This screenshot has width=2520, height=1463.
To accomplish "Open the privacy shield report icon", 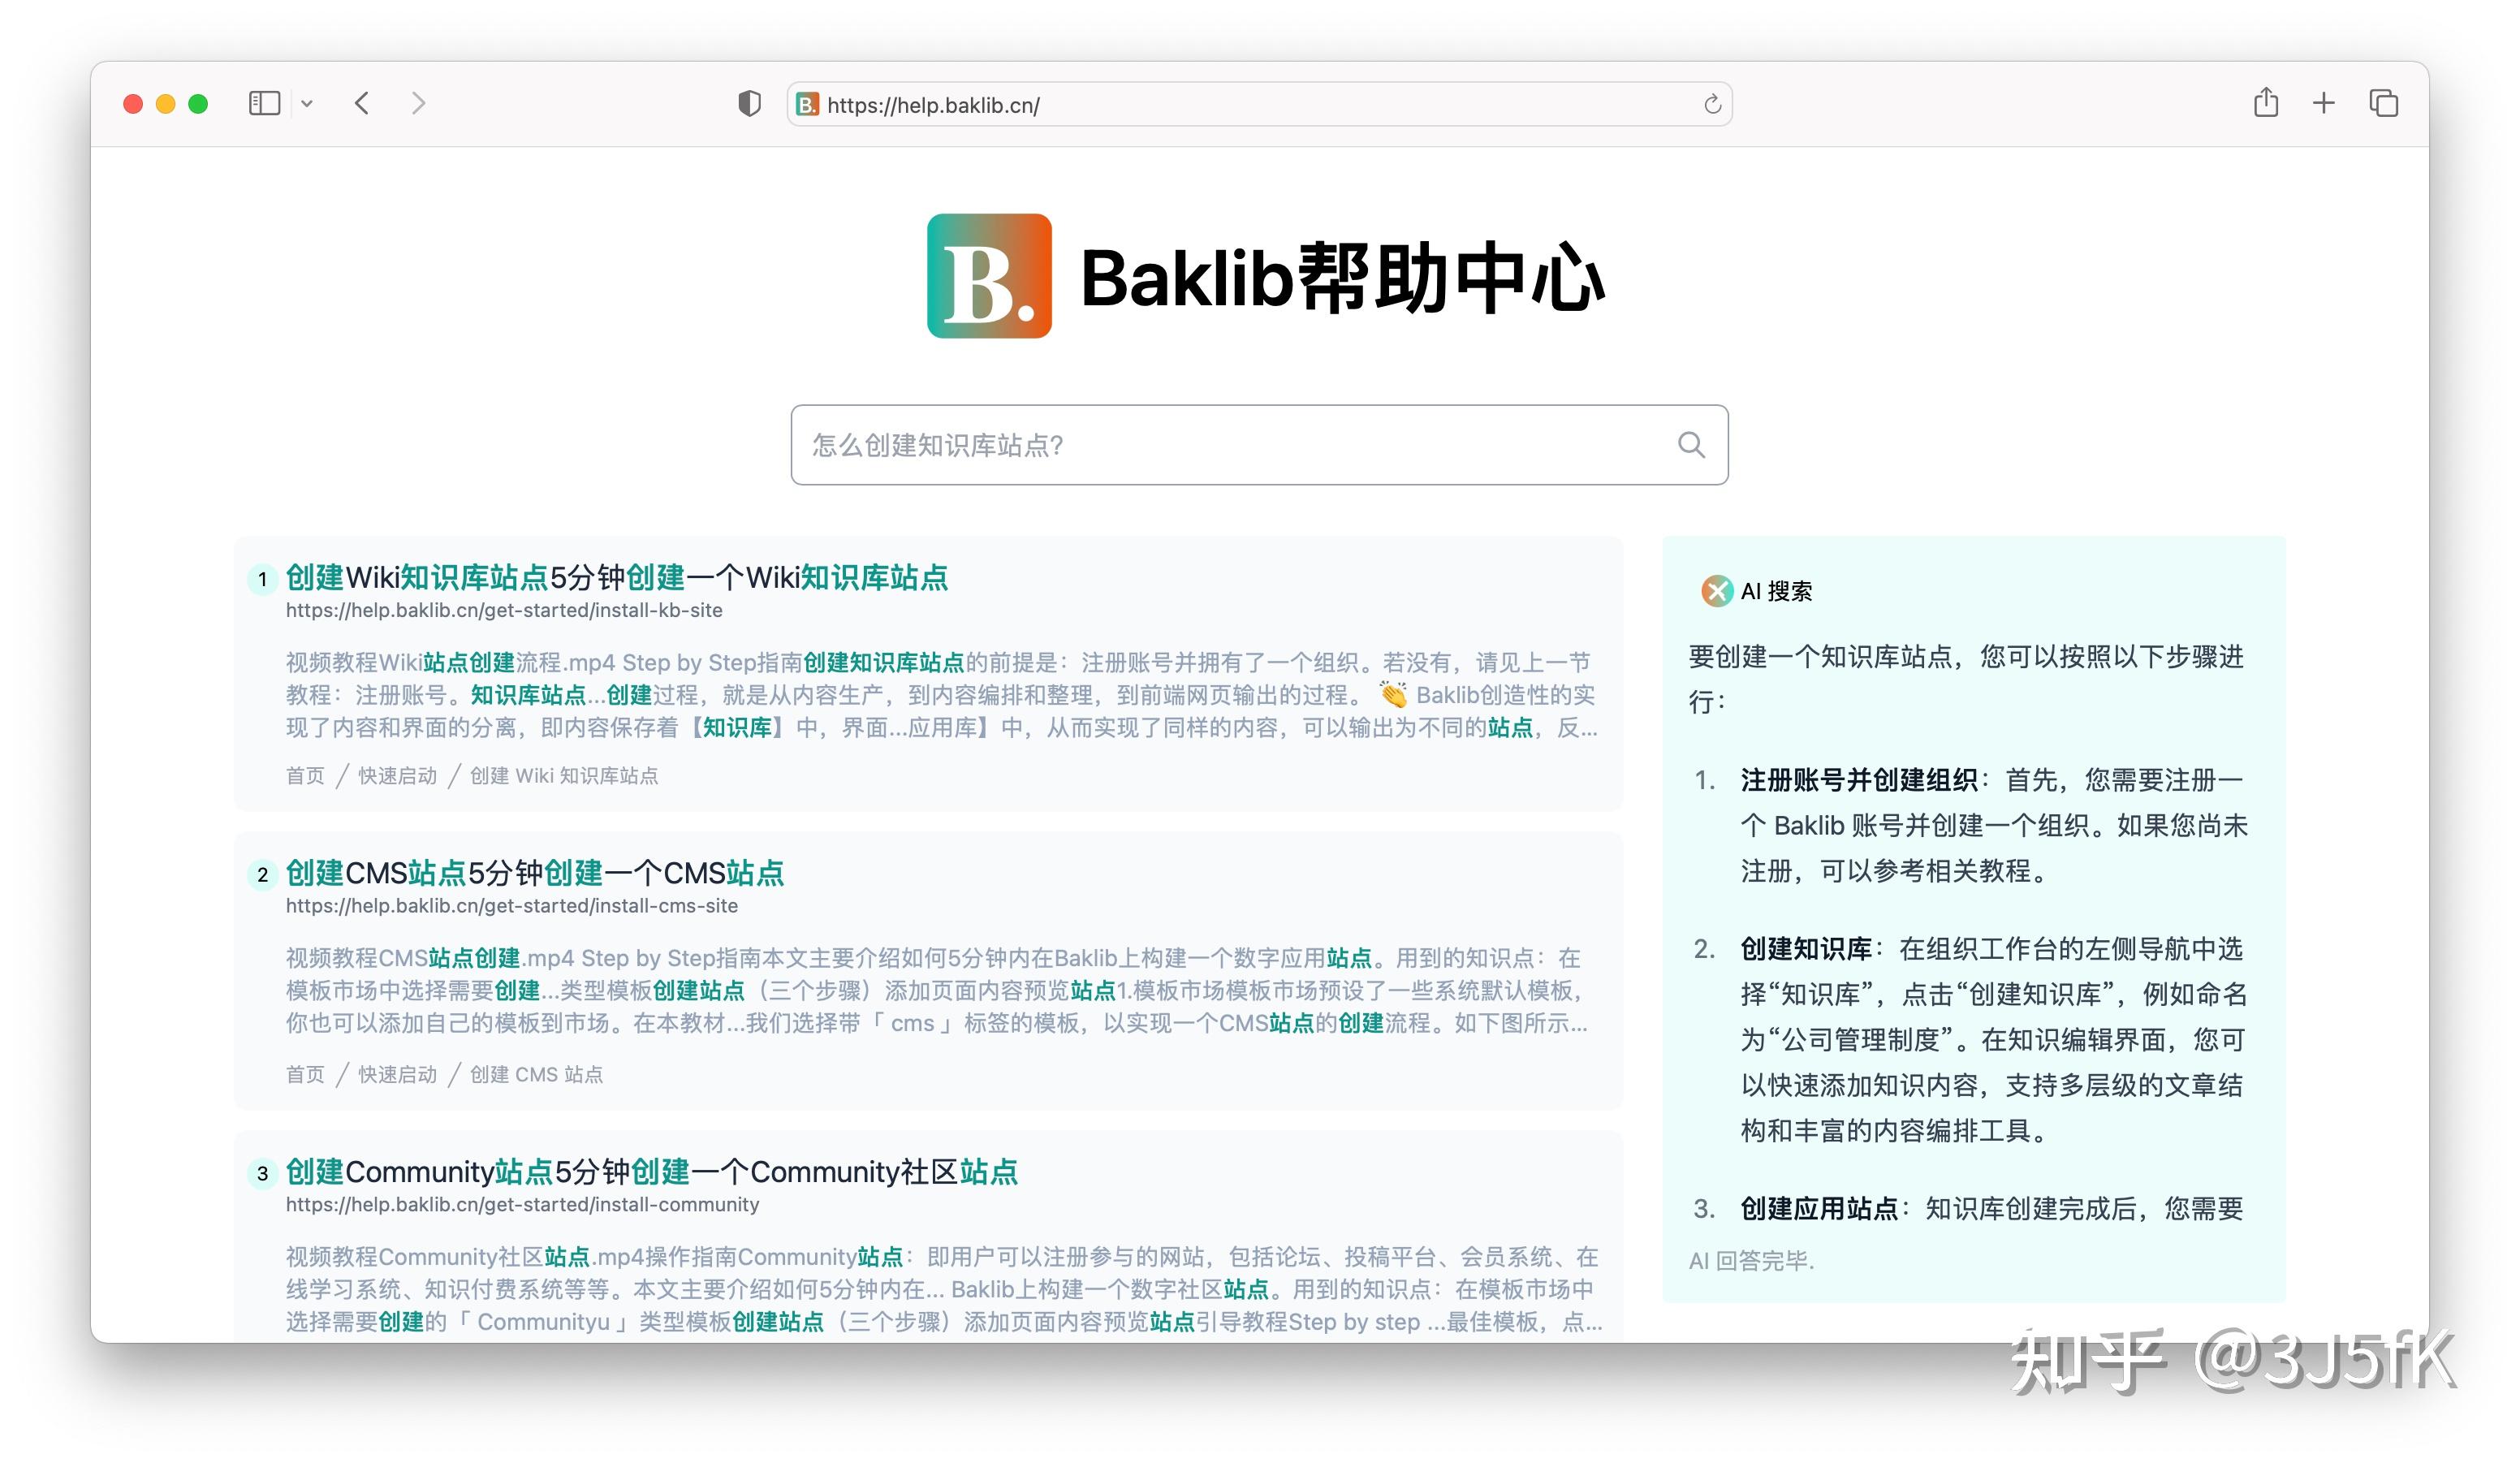I will pos(749,103).
